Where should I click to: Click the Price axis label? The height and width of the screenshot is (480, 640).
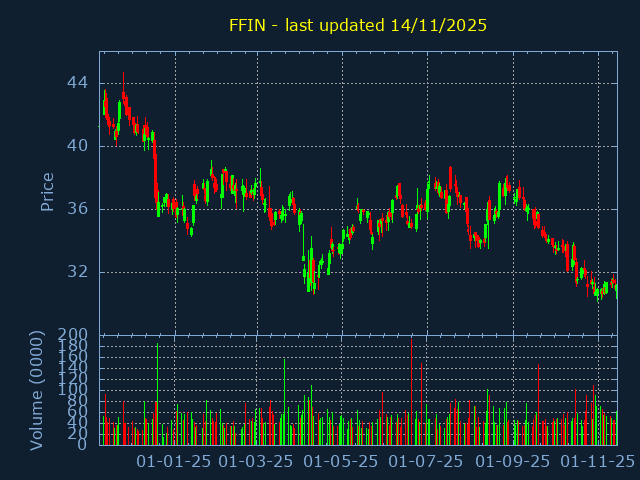[47, 191]
